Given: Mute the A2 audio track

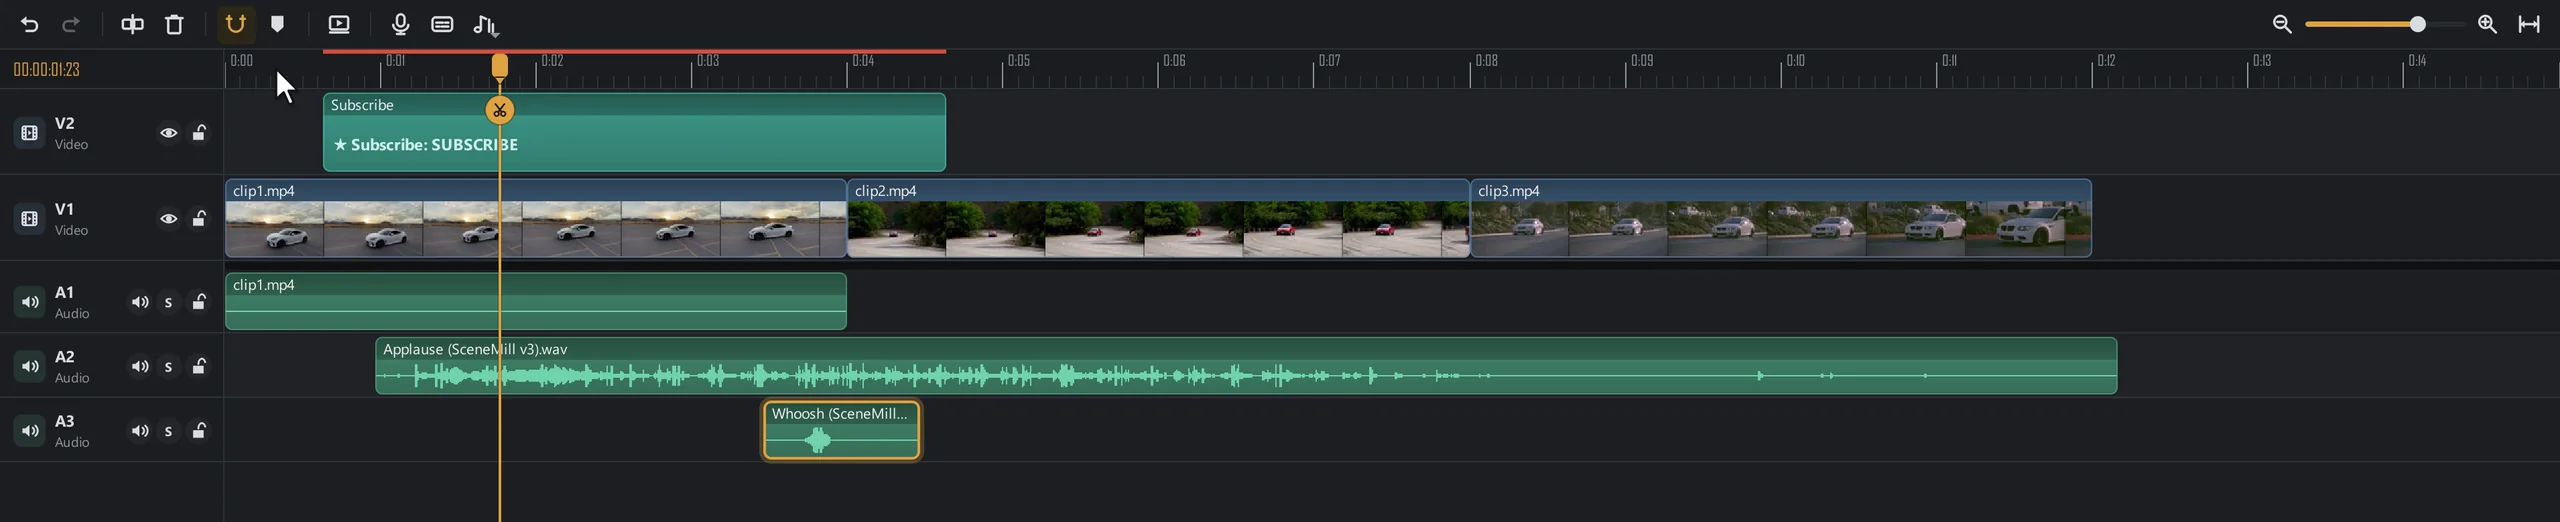Looking at the screenshot, I should coord(140,367).
